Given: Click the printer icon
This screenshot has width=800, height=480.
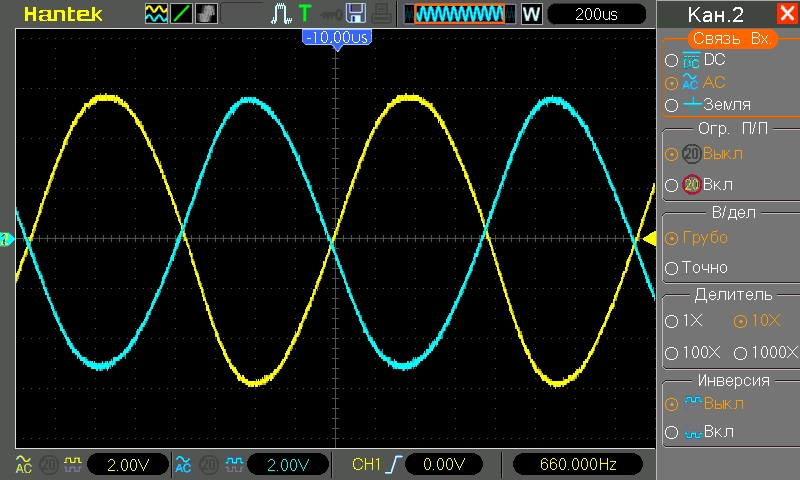Looking at the screenshot, I should click(x=381, y=14).
